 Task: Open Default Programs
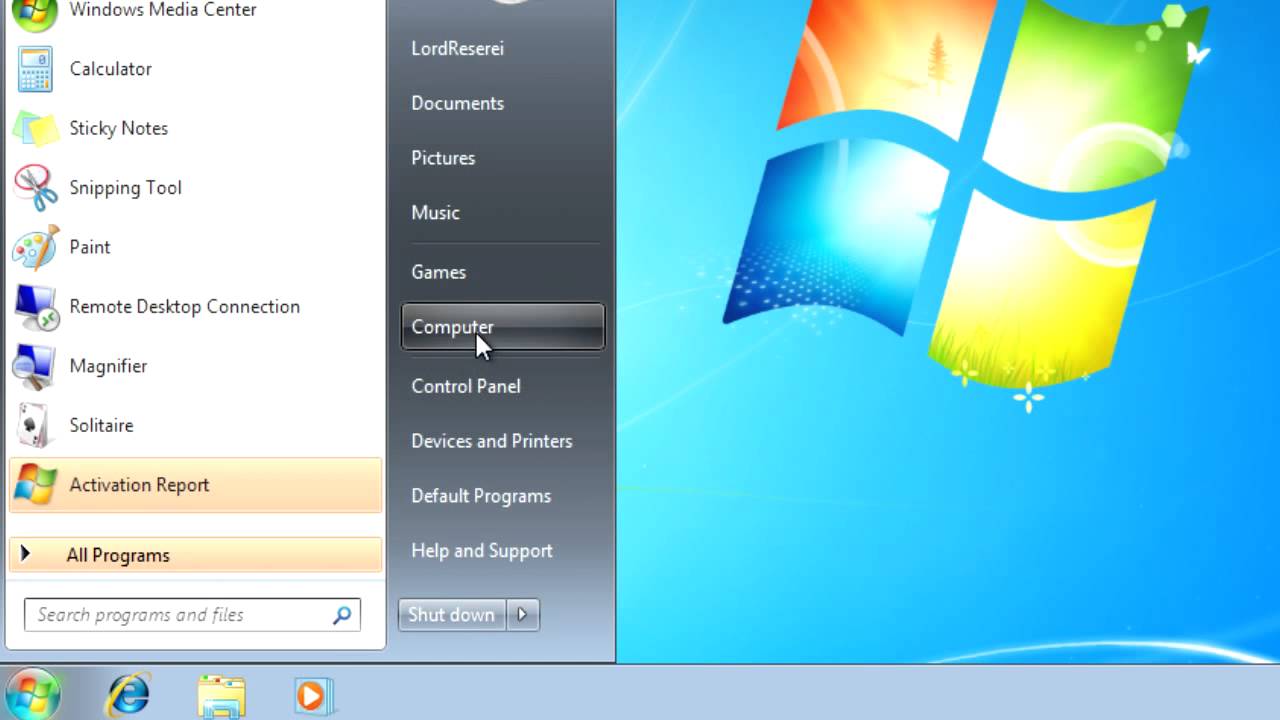click(x=481, y=496)
